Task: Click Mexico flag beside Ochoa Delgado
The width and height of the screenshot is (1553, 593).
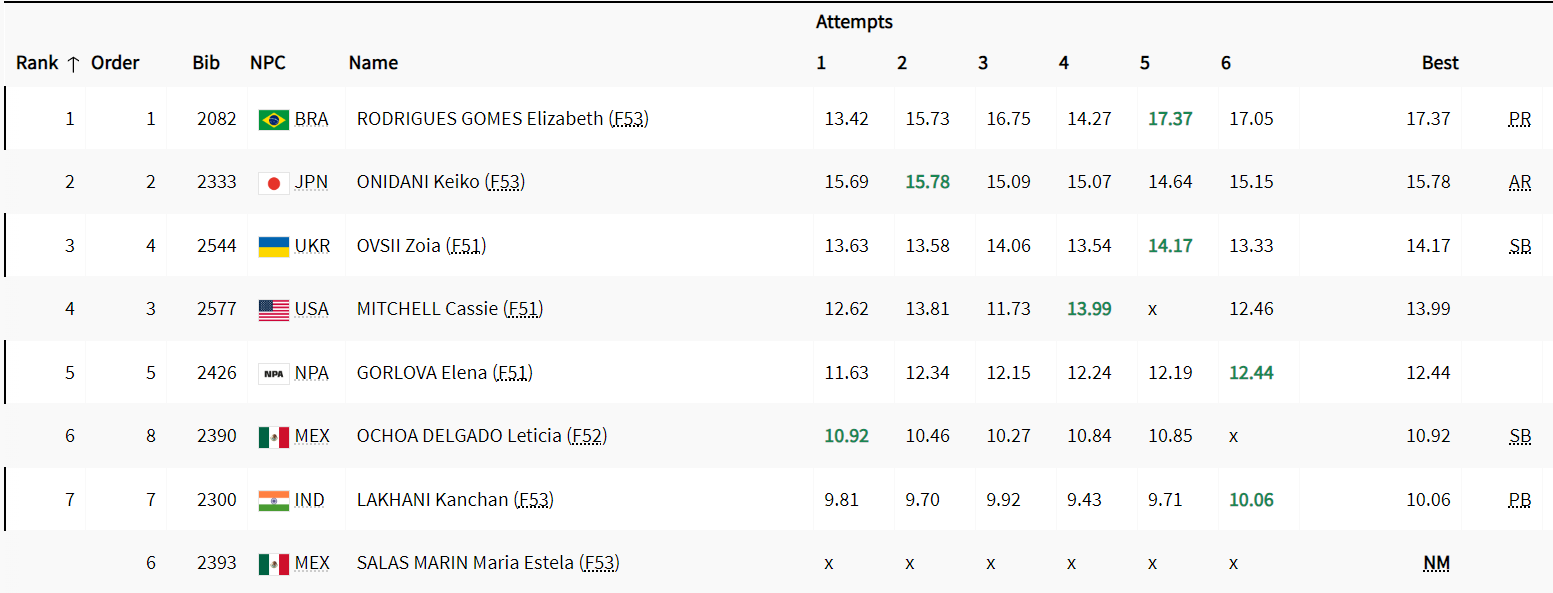Action: (273, 437)
